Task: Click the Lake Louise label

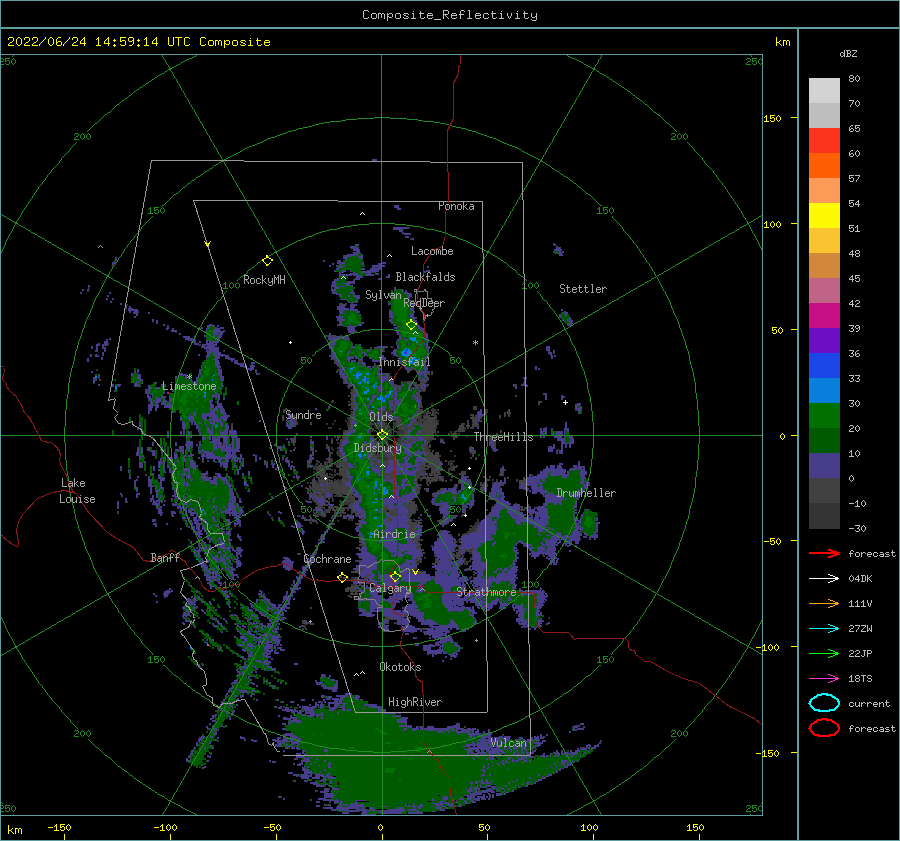Action: (77, 491)
